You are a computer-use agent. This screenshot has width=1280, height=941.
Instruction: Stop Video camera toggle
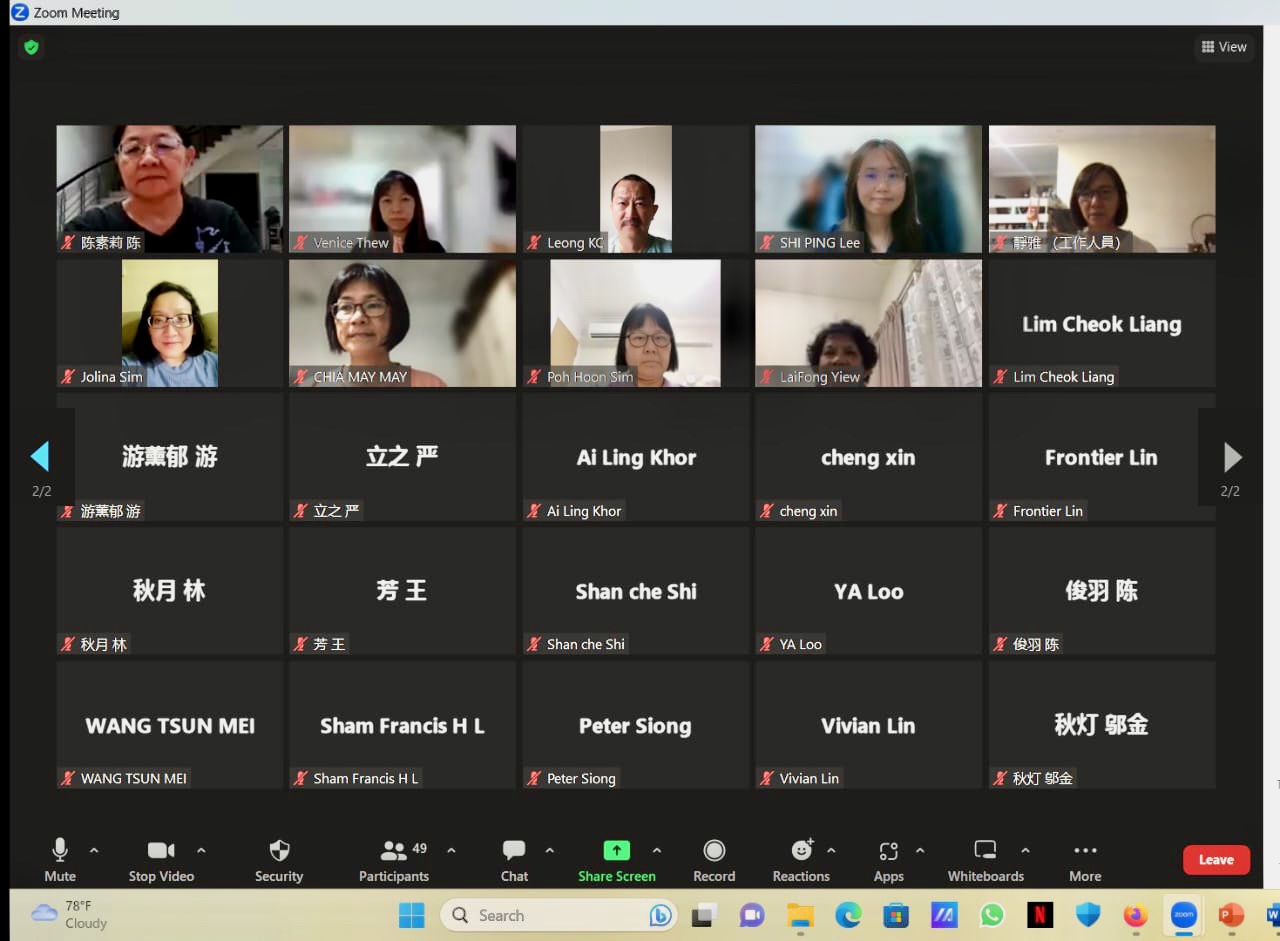click(161, 859)
